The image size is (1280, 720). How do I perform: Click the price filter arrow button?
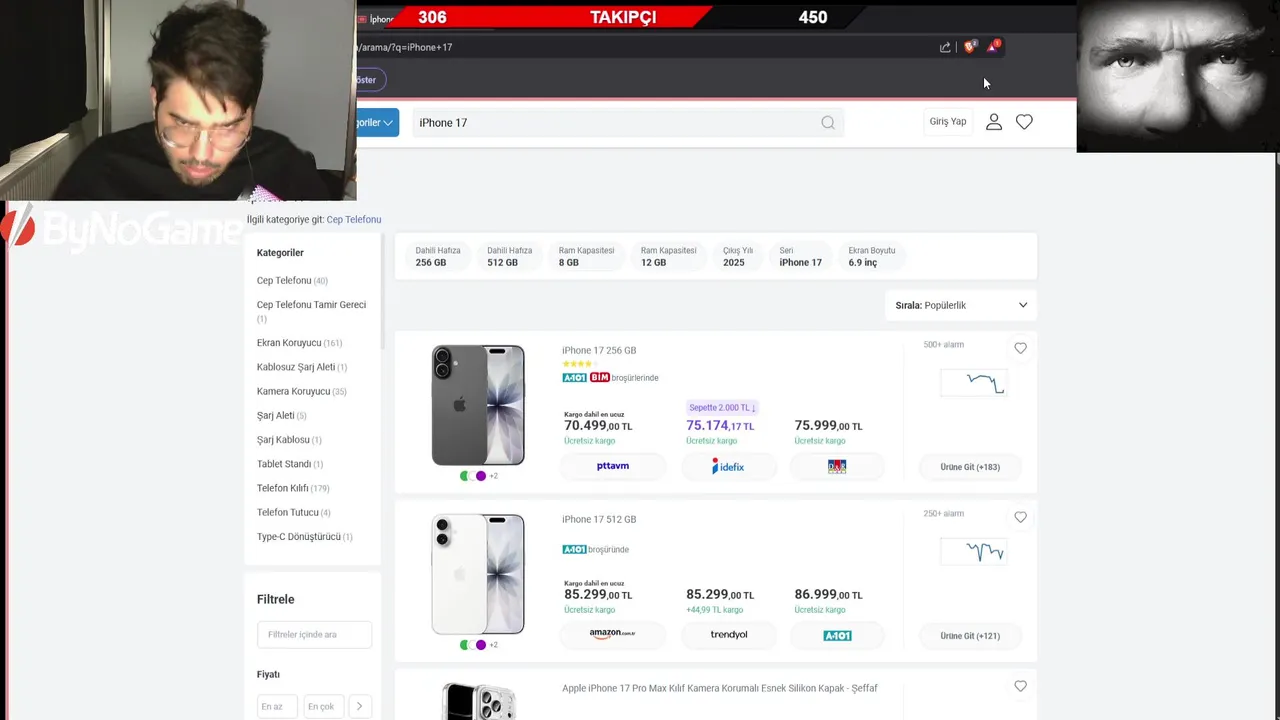point(359,706)
